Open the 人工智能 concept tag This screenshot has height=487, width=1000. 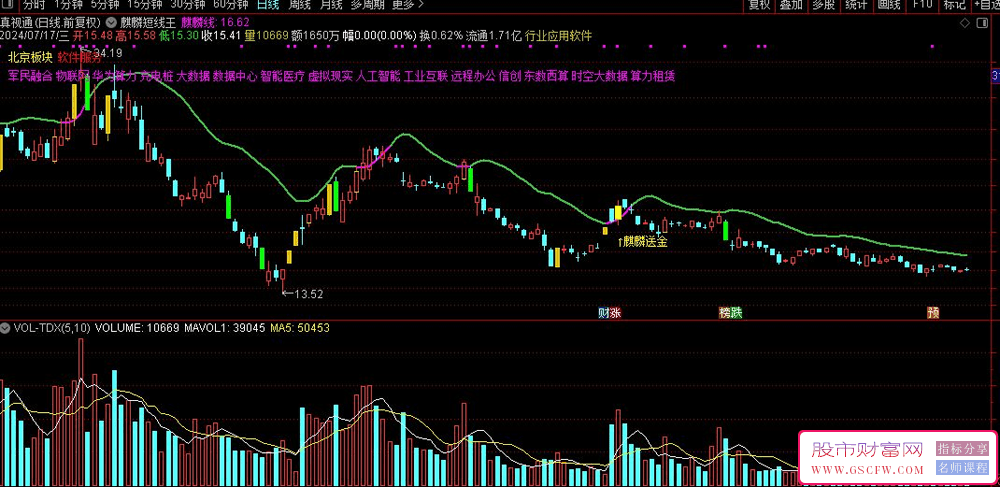(x=378, y=76)
